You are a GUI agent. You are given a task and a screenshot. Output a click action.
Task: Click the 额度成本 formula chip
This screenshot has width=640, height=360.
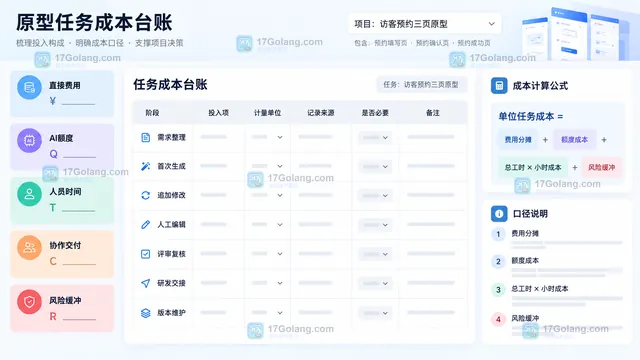[x=574, y=140]
